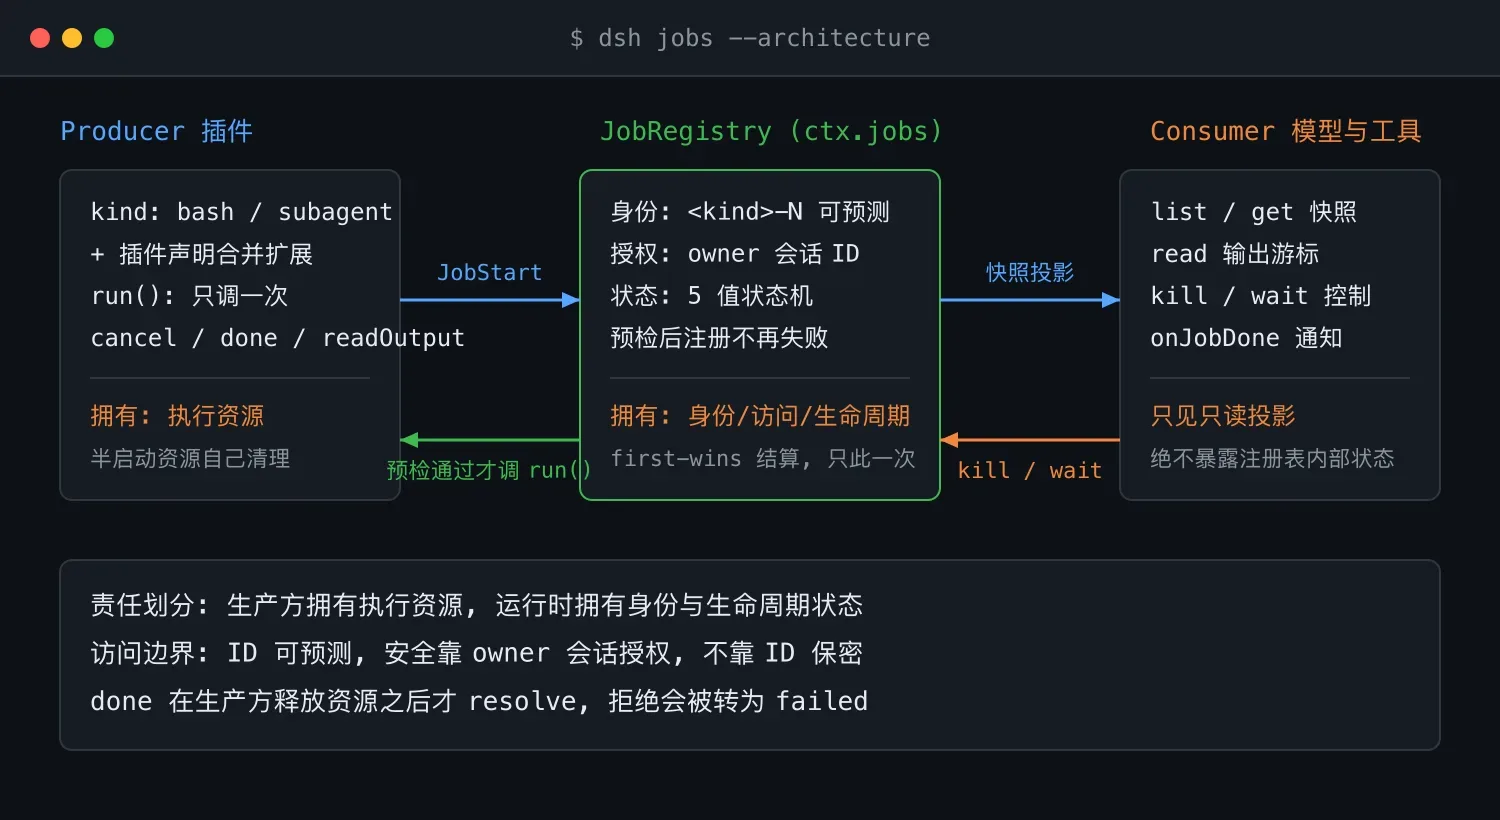This screenshot has height=820, width=1500.
Task: Click the orange text '拥有: 执行资源'
Action: (x=177, y=416)
